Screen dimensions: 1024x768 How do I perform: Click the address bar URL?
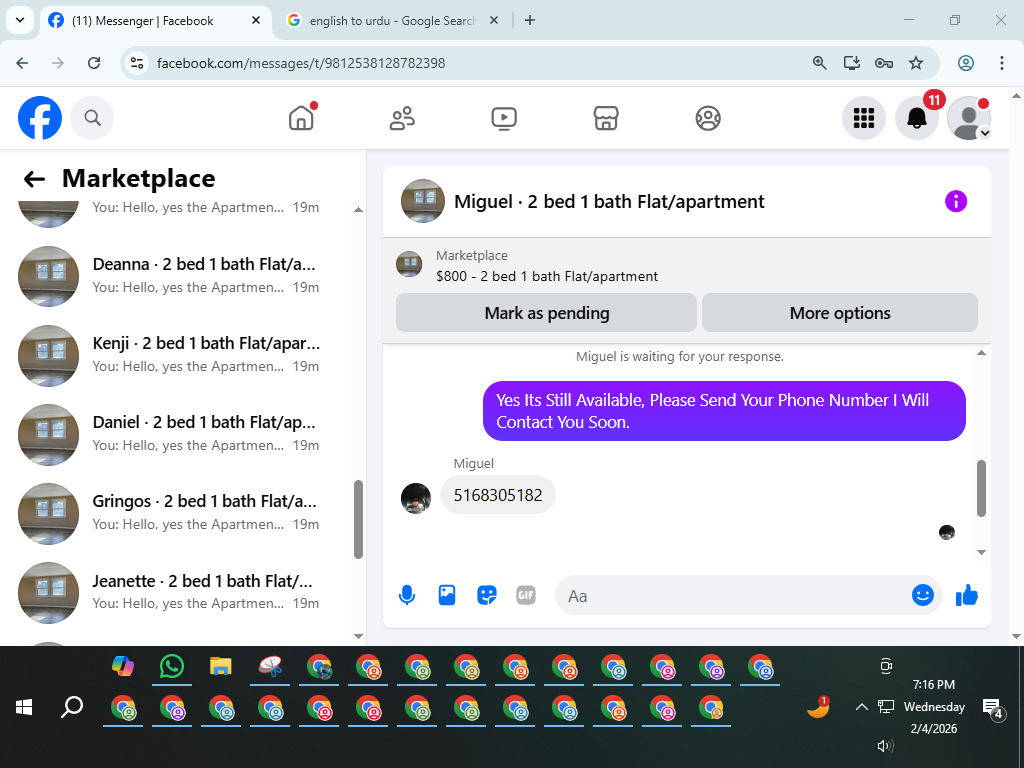pyautogui.click(x=300, y=63)
